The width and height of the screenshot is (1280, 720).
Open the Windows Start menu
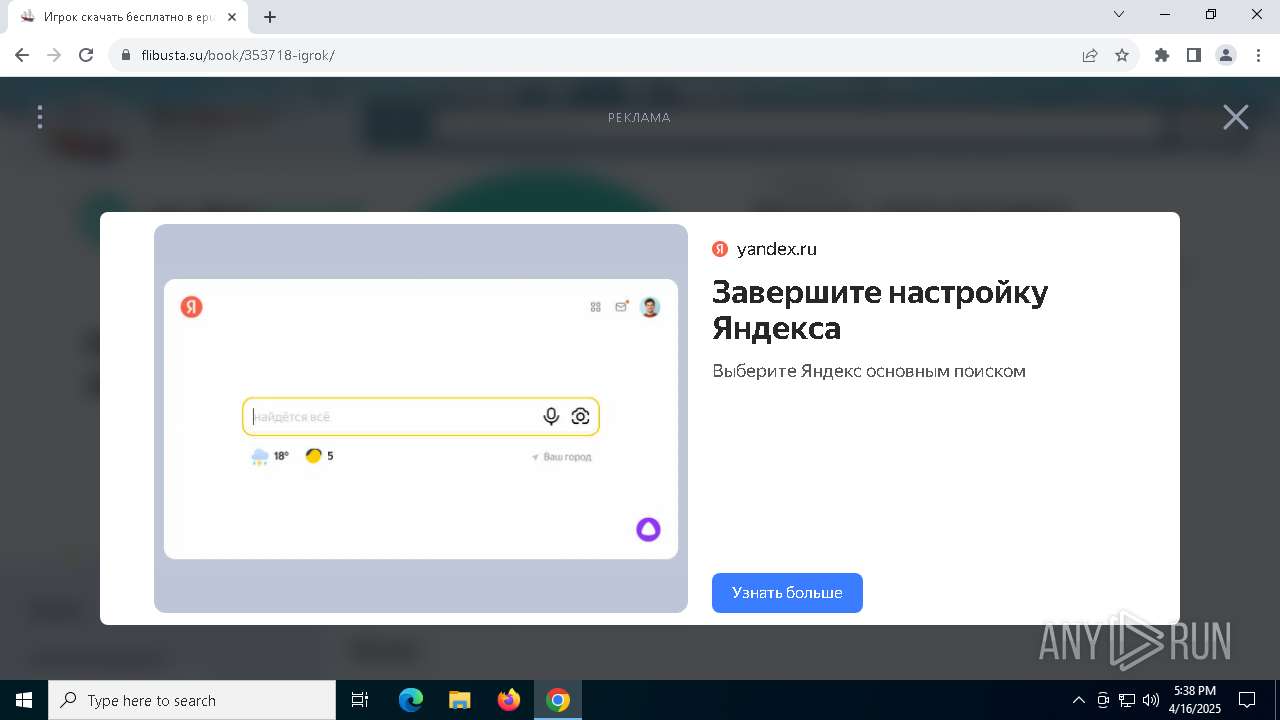[x=24, y=700]
